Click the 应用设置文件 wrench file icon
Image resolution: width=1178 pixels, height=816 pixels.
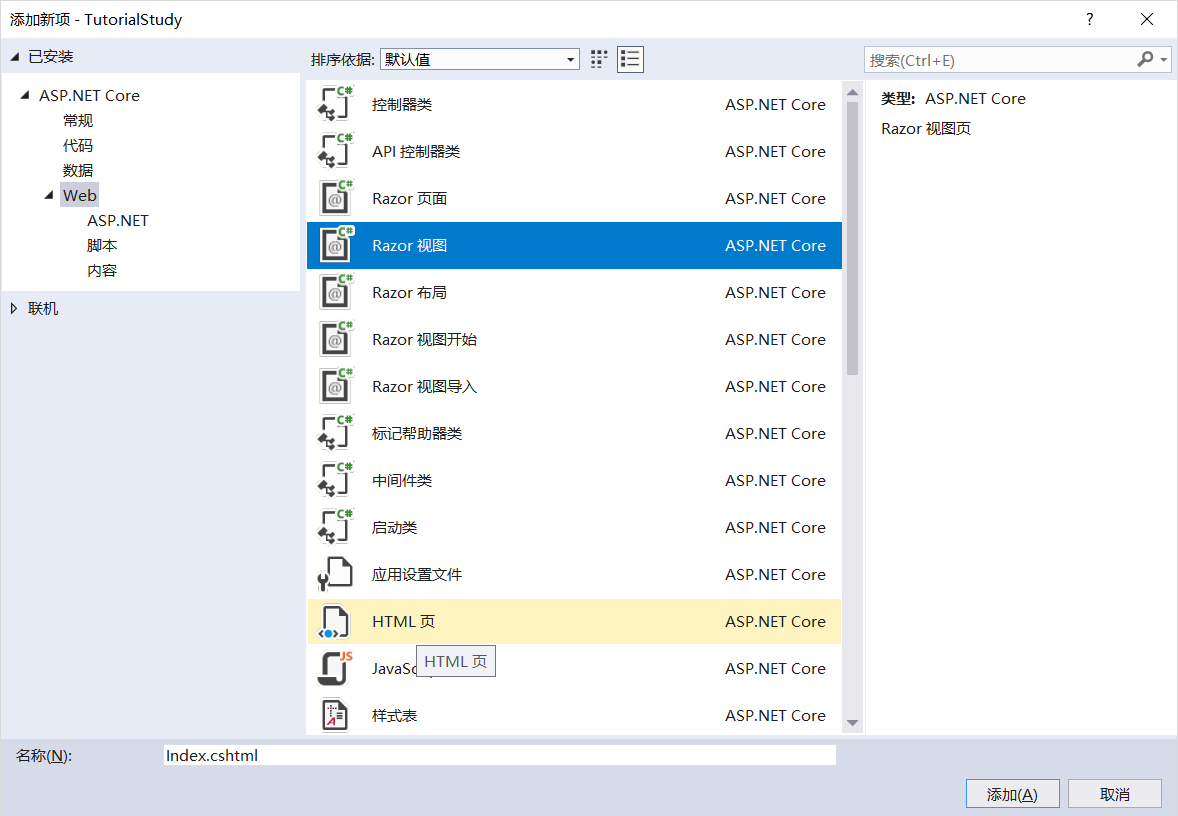click(335, 574)
